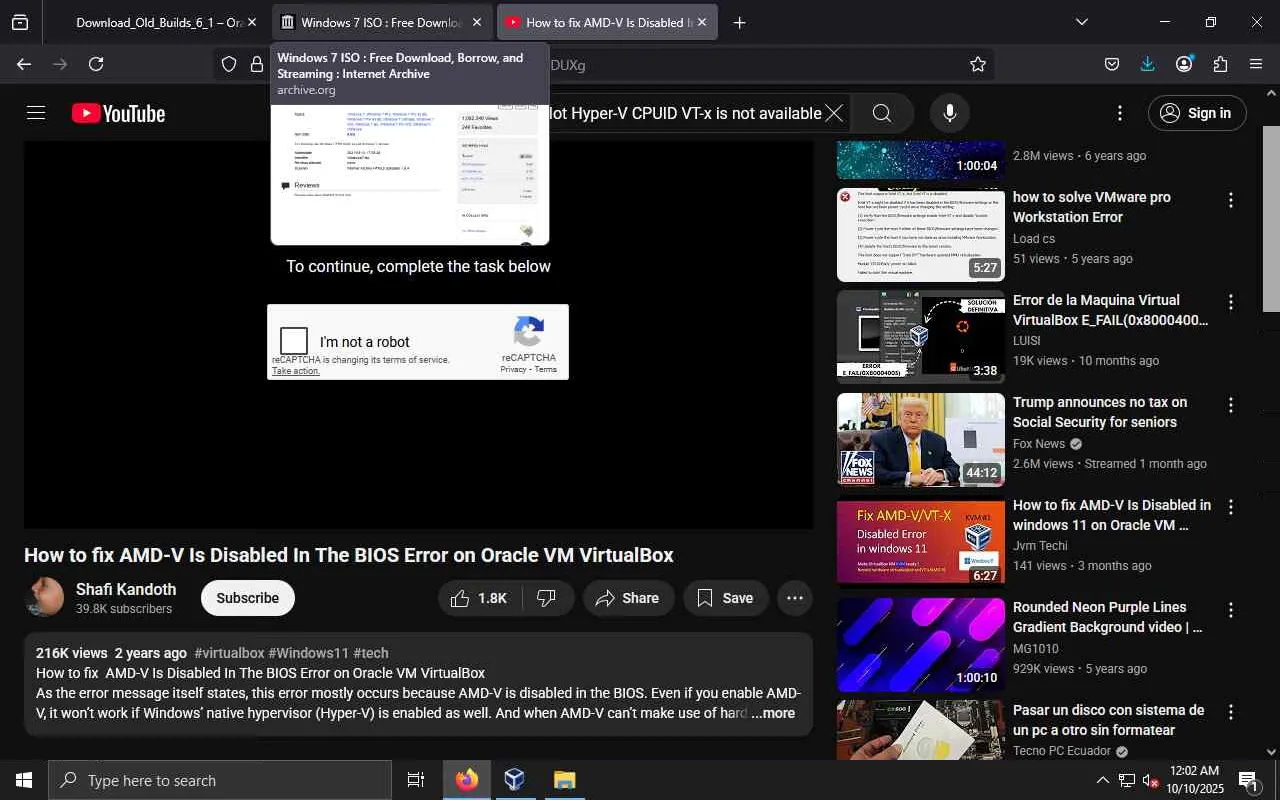
Task: Open options for 'Error de la Maquina Virtual' video
Action: point(1231,302)
